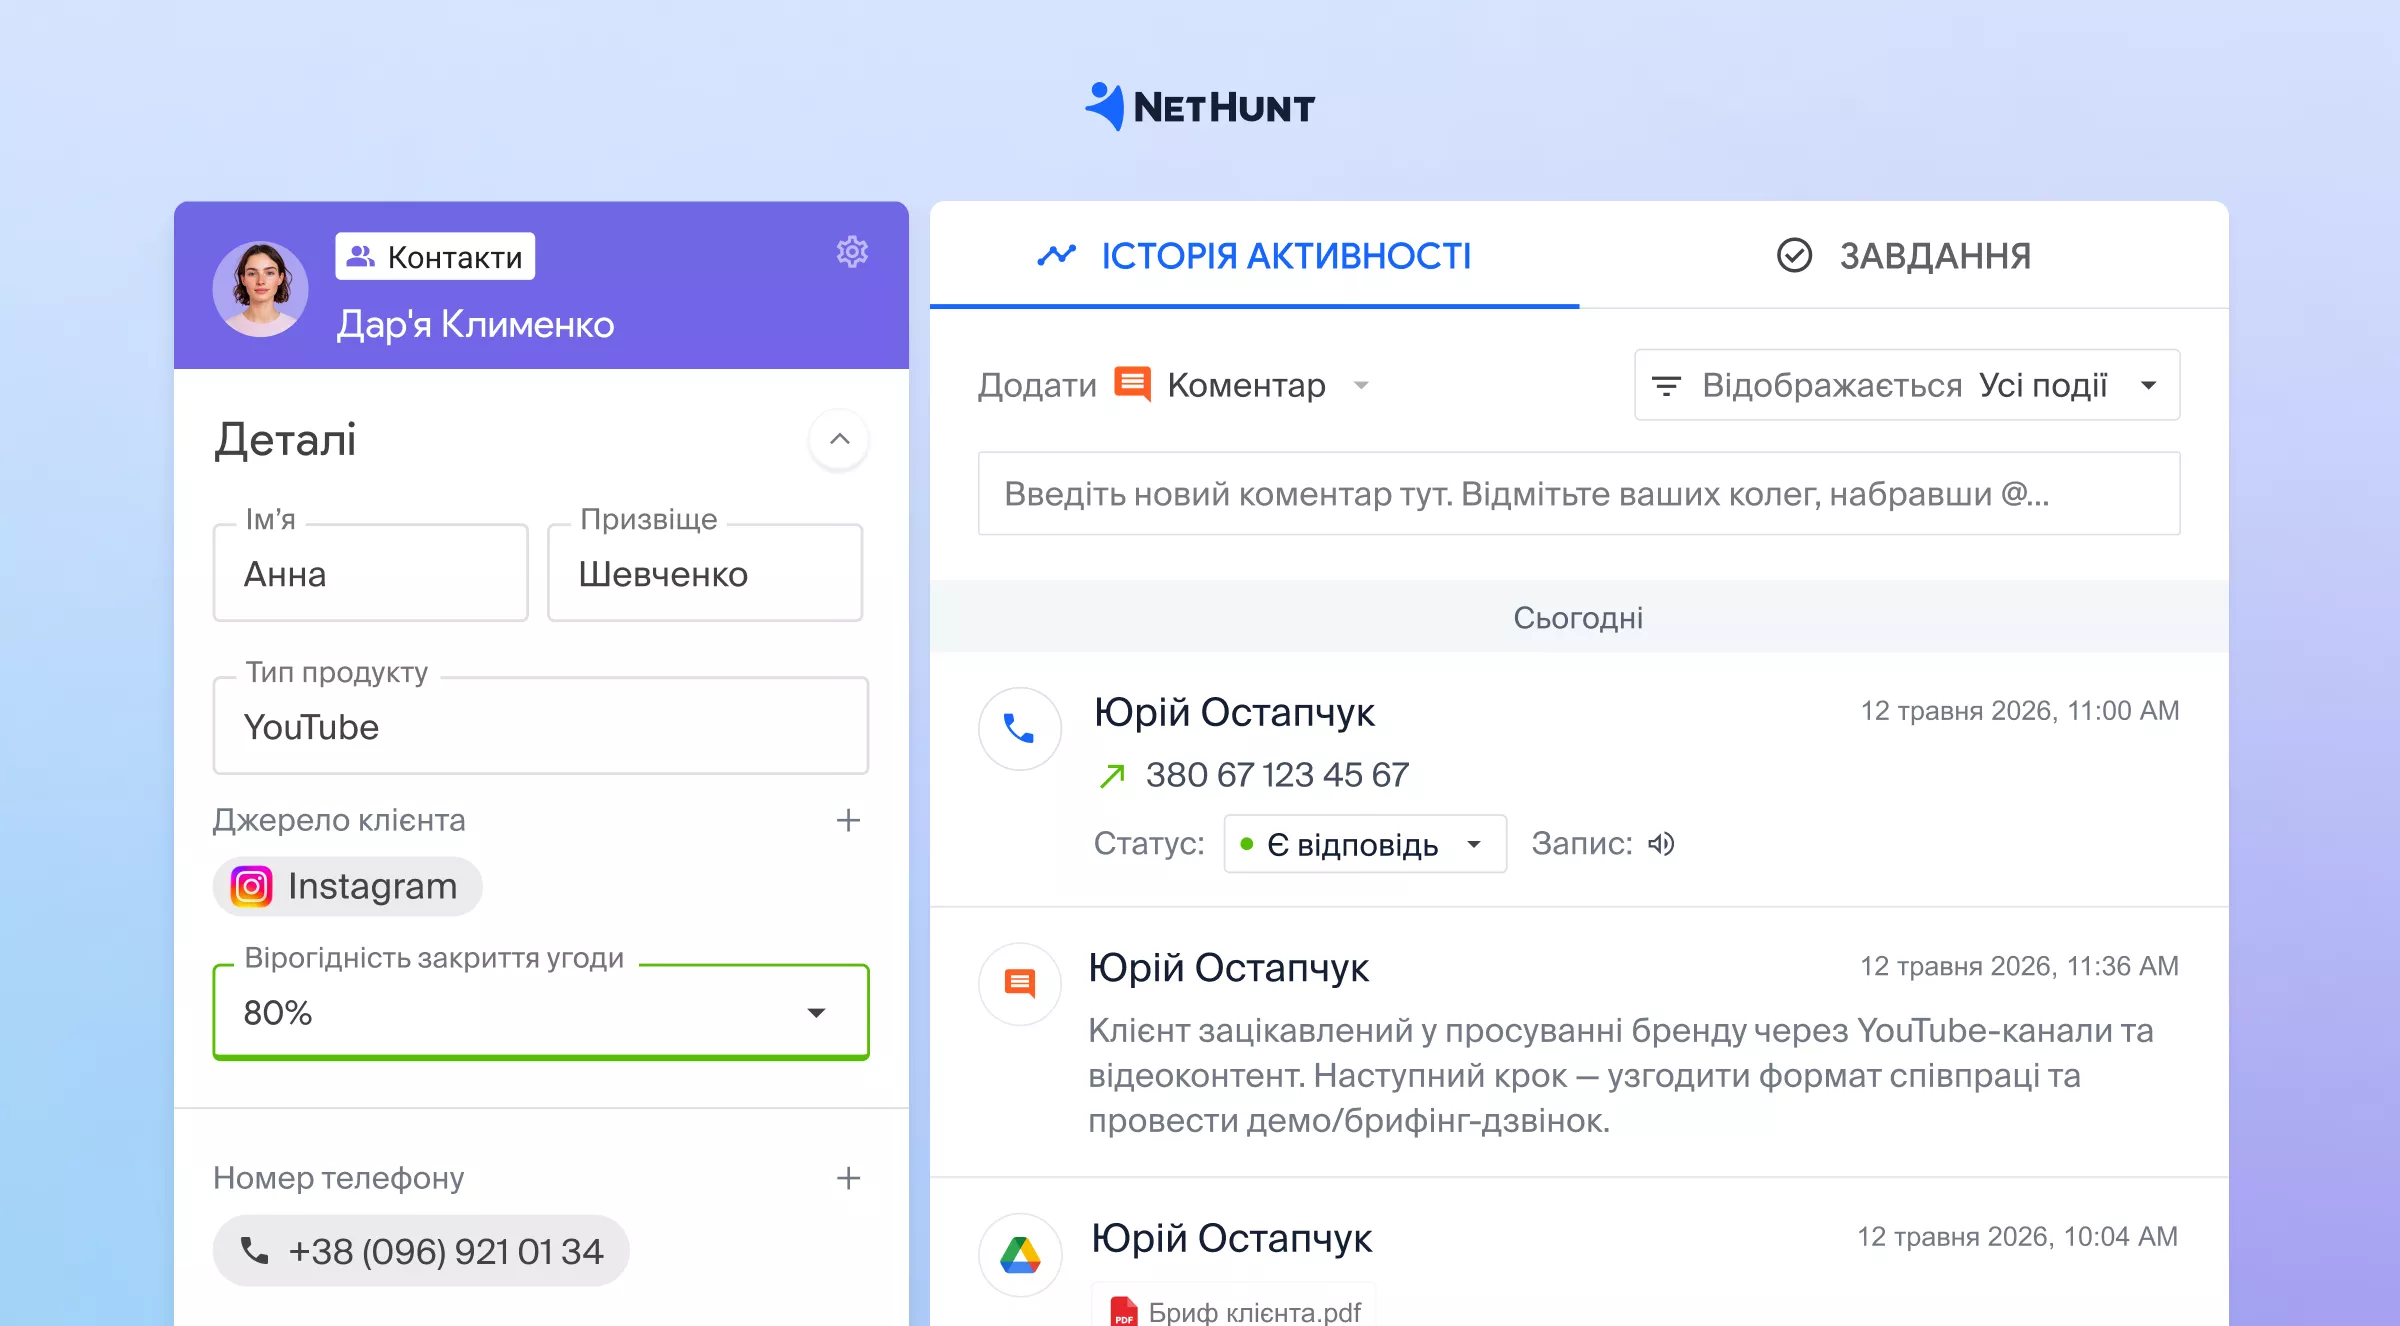Click the filter lines icon

pyautogui.click(x=1666, y=385)
